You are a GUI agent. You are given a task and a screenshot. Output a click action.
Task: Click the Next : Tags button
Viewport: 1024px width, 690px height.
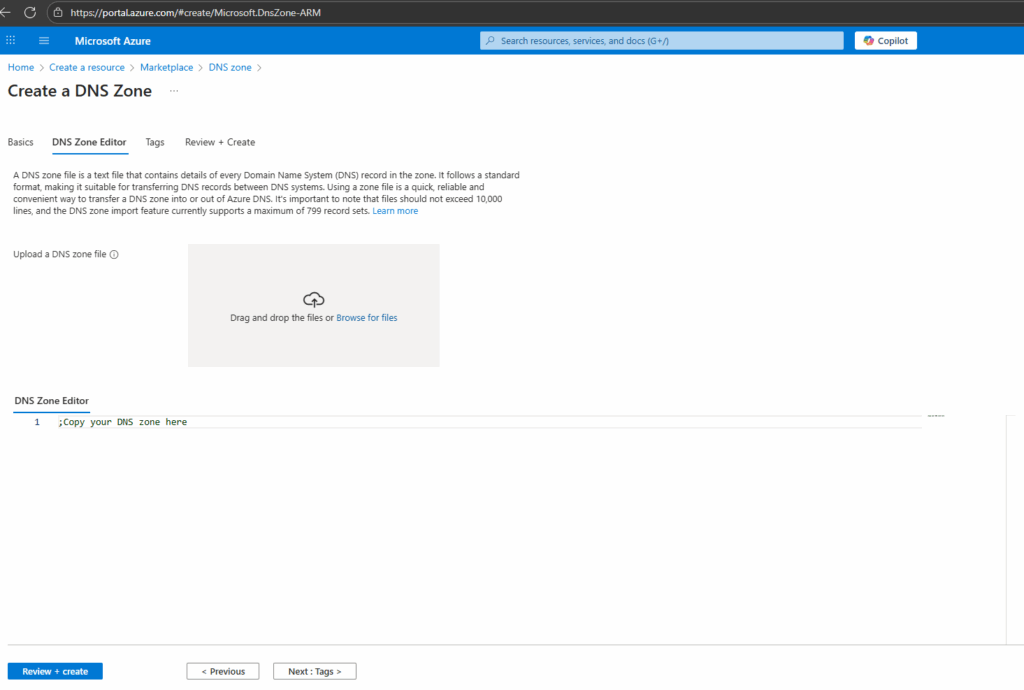tap(314, 671)
